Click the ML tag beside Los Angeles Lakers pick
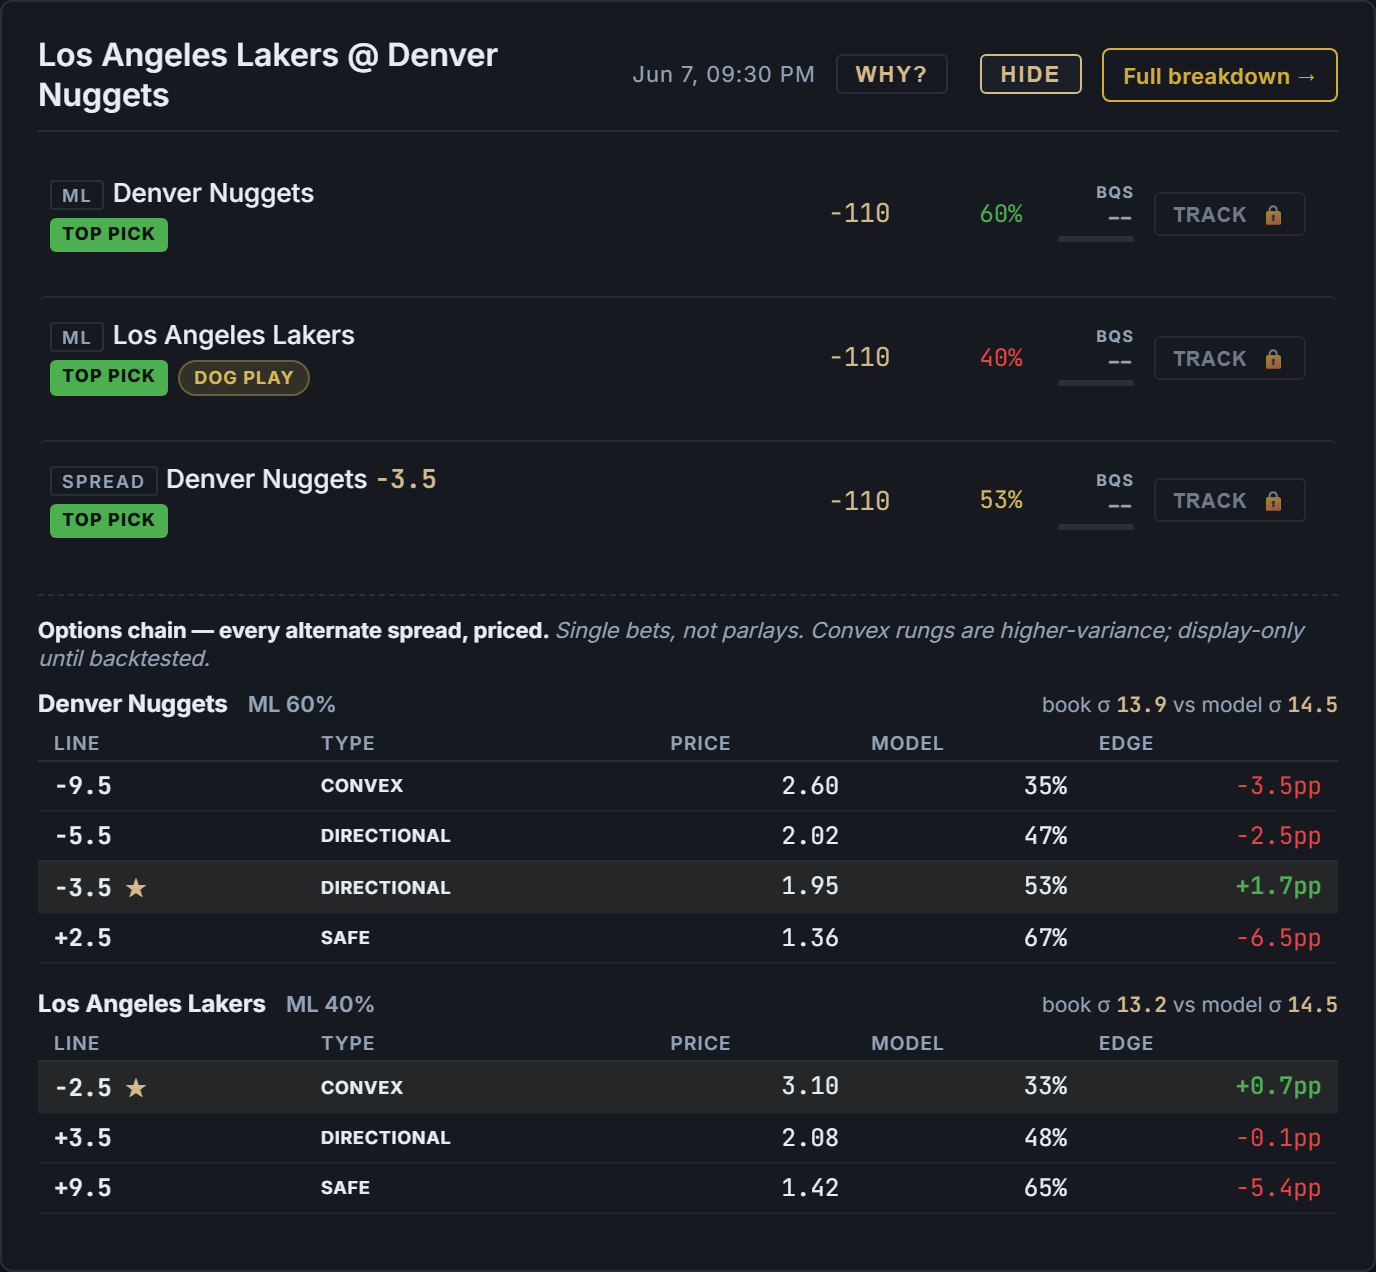 pyautogui.click(x=77, y=337)
